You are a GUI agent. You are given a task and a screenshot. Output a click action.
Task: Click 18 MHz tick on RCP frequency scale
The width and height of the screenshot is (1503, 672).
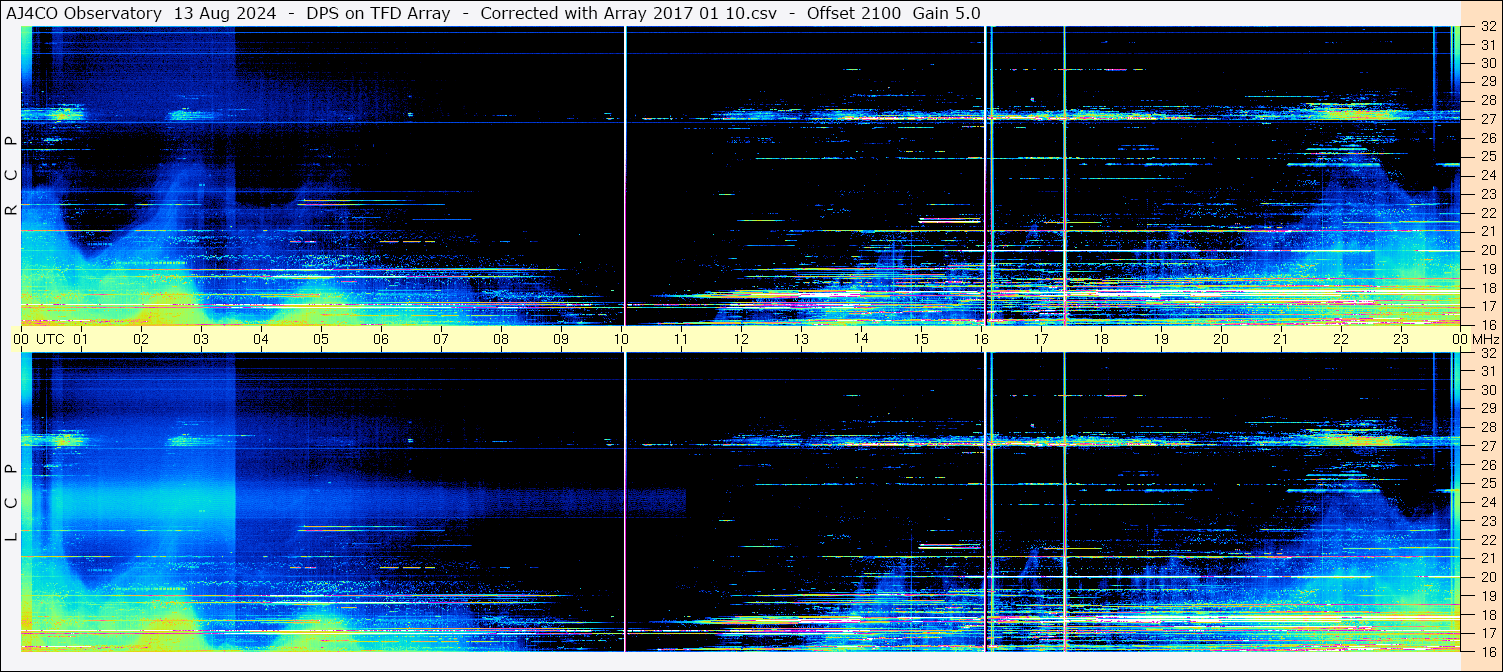[1488, 287]
